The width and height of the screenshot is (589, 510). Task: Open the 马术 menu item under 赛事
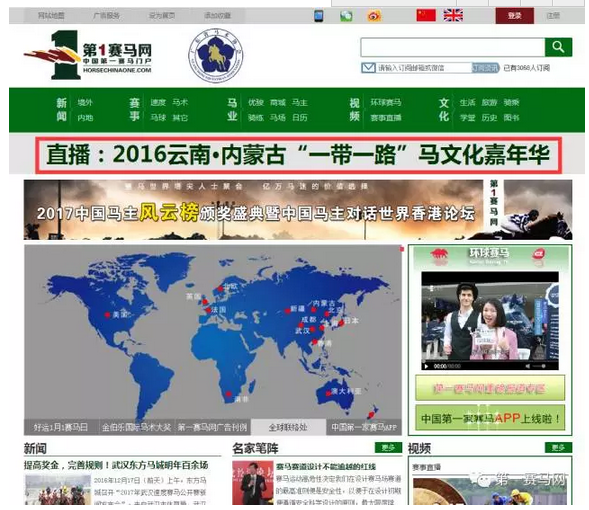(180, 103)
